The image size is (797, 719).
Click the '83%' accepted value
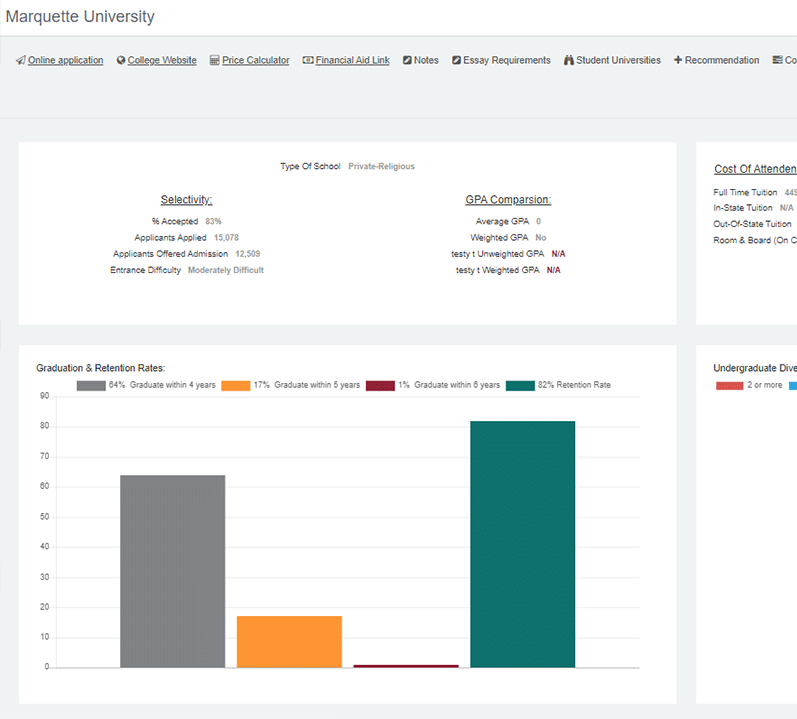[x=213, y=222]
